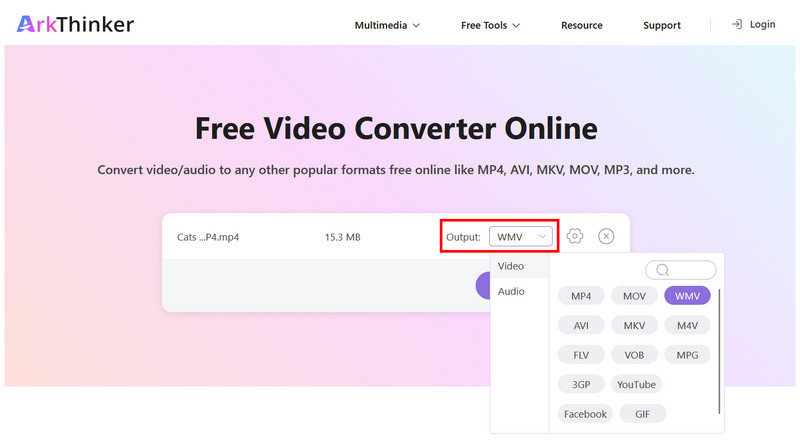
Task: Choose the YouTube preset format
Action: click(x=636, y=385)
